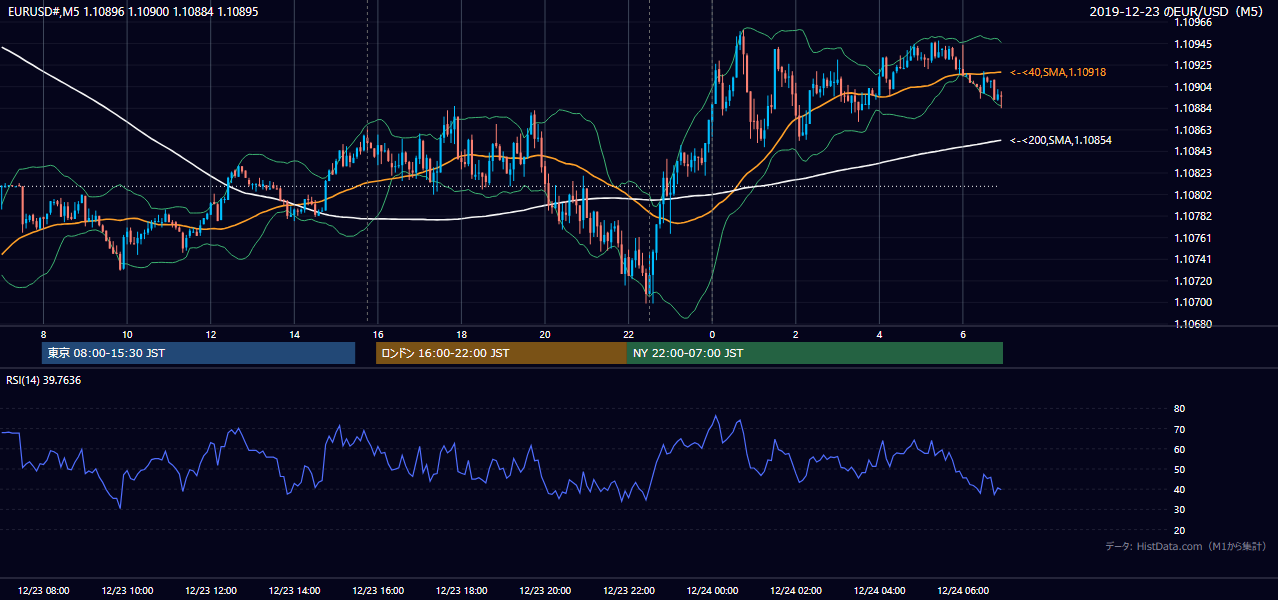
Task: Click the RSI(14) 39.7636 indicator label
Action: click(44, 380)
